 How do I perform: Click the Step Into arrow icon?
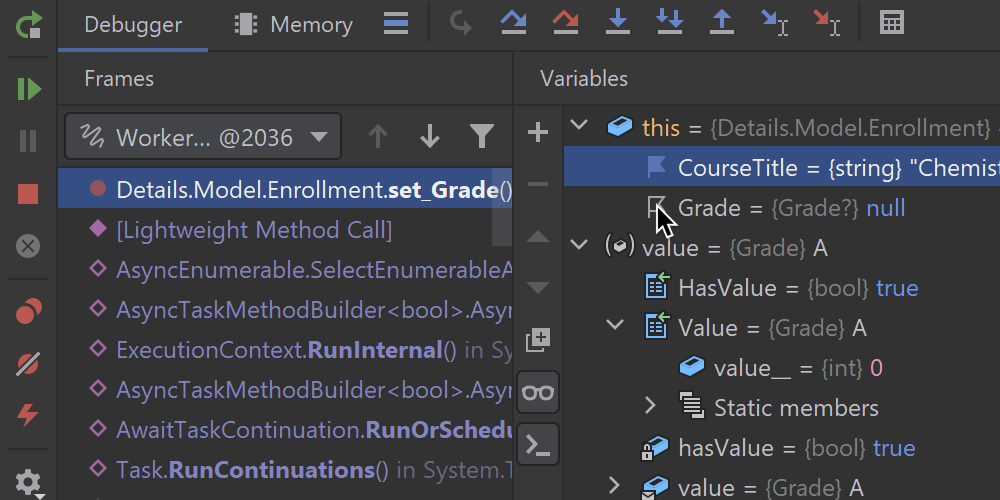pos(619,22)
